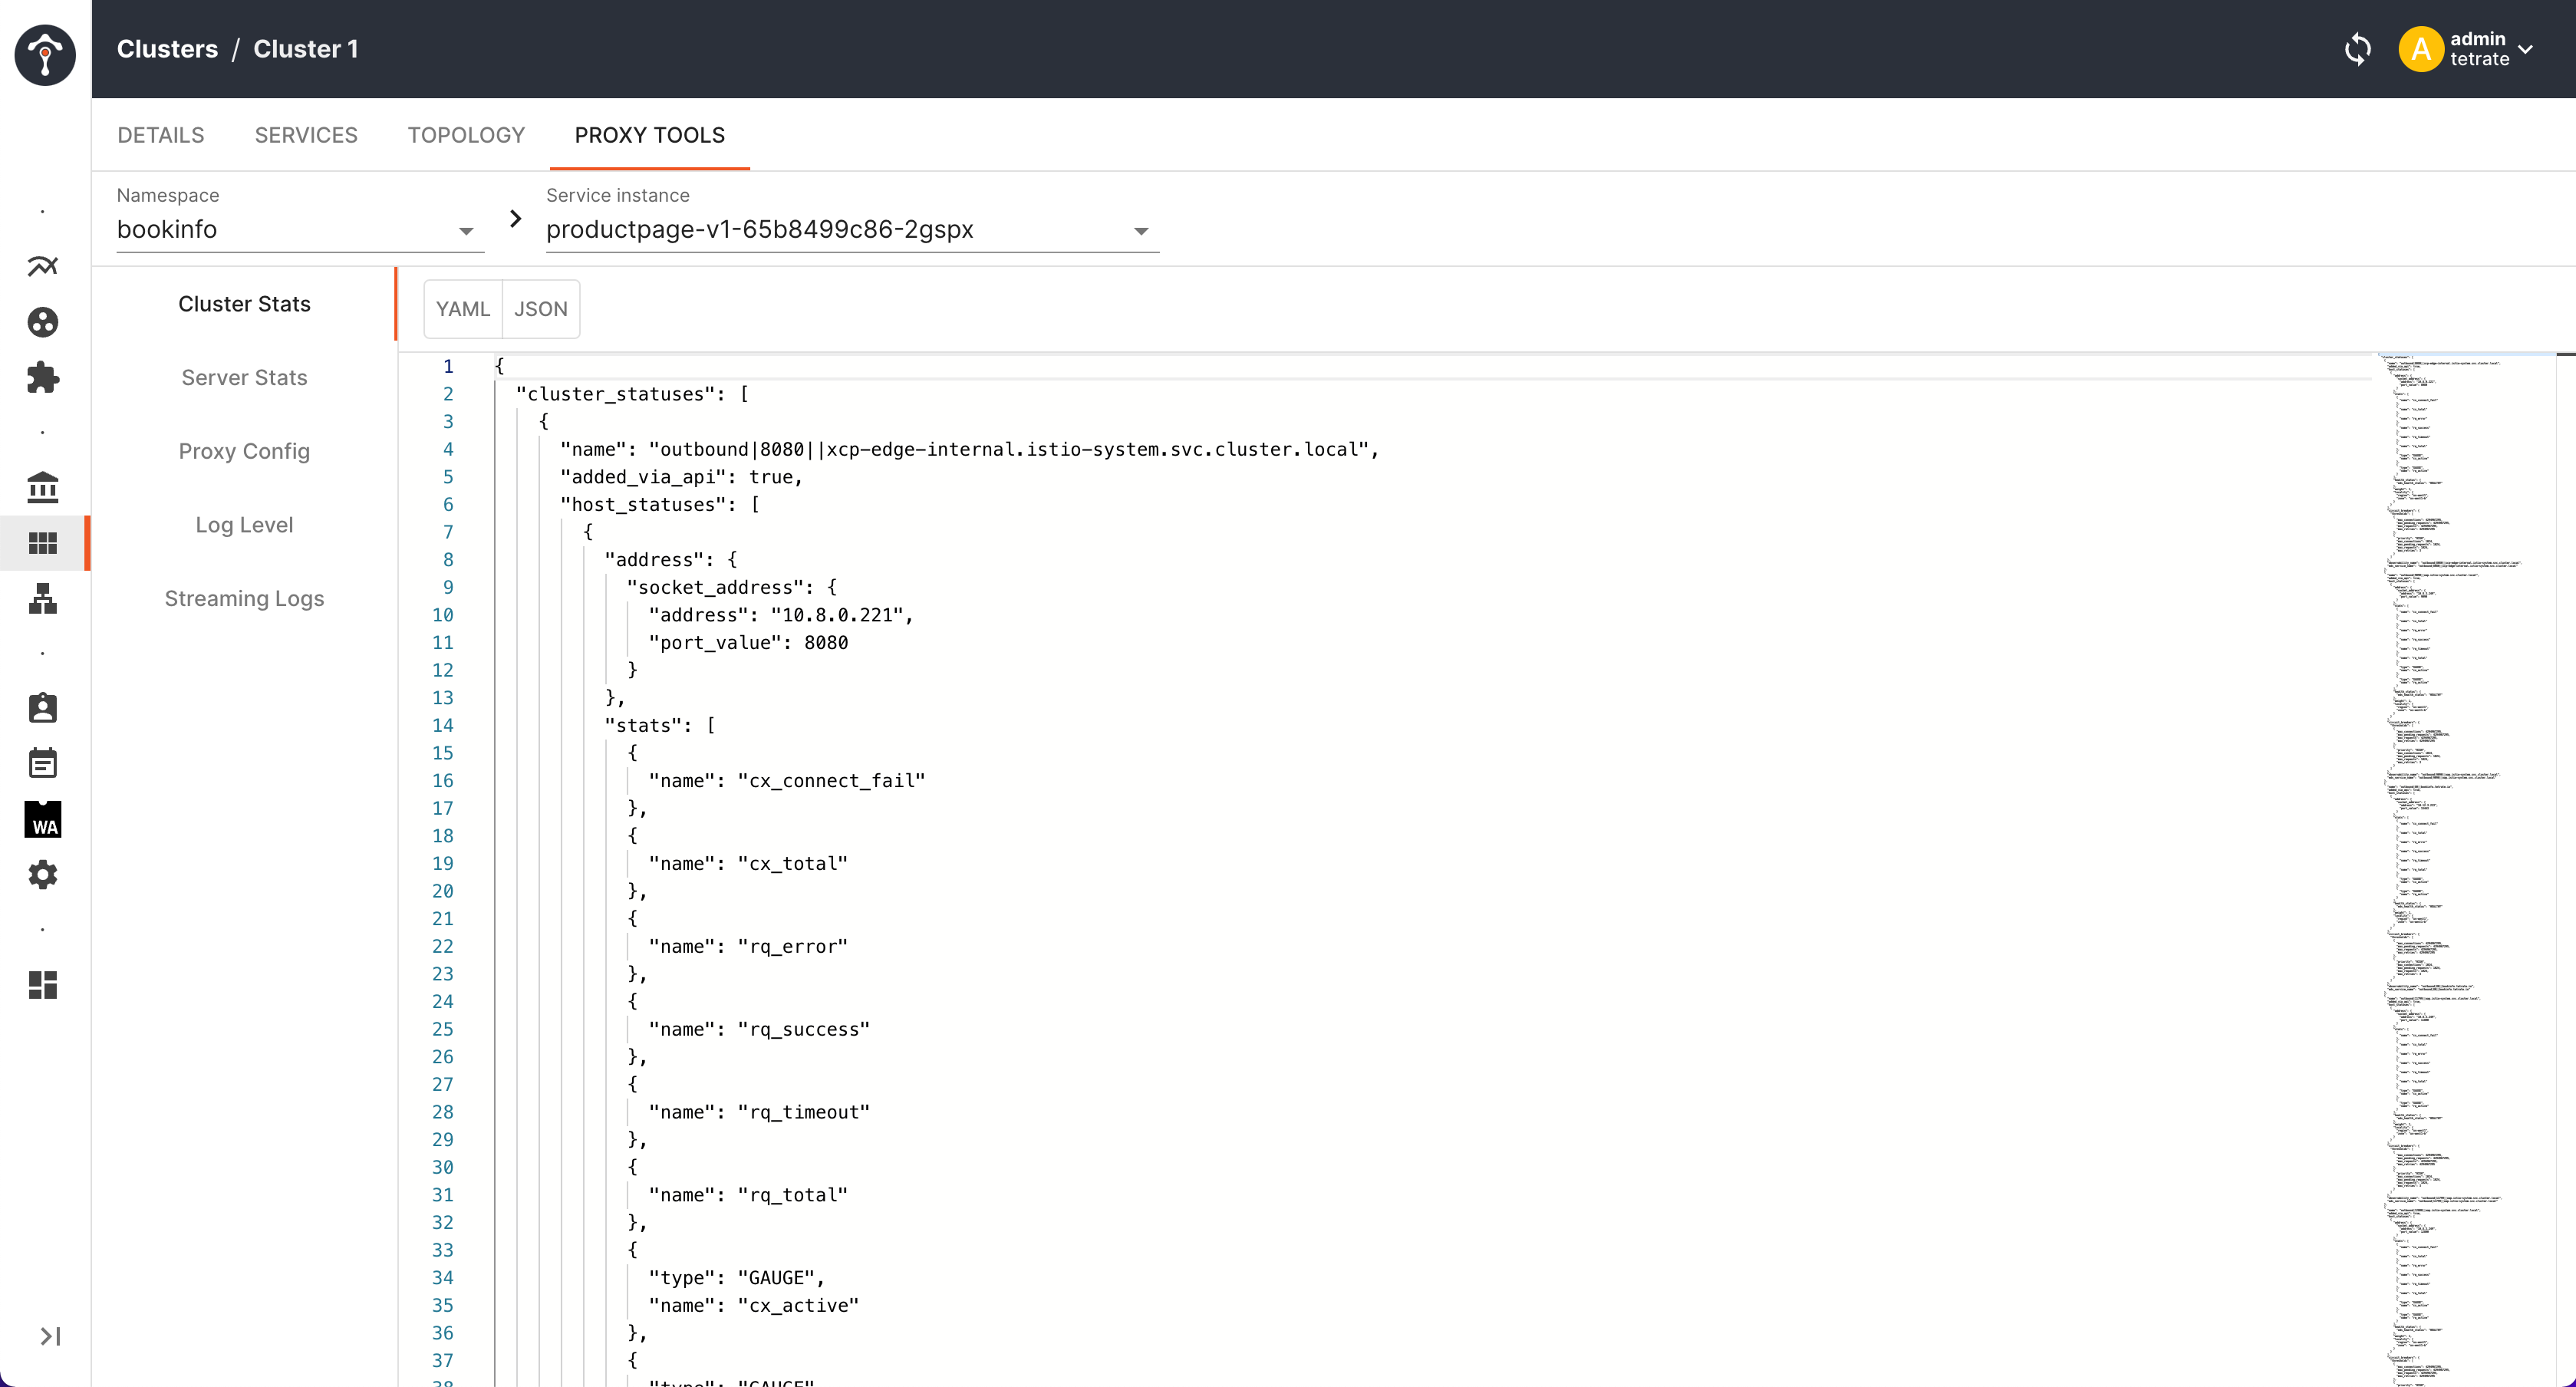Open Log Level in the side menu
This screenshot has height=1387, width=2576.
click(x=244, y=525)
